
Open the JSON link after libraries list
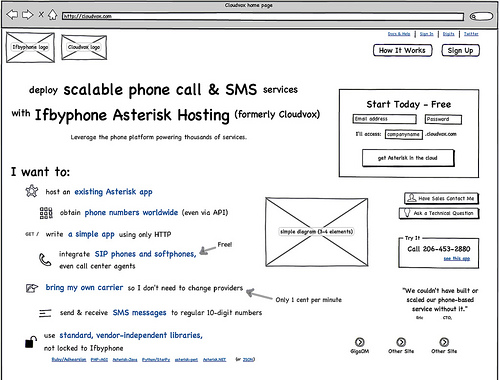[248, 359]
